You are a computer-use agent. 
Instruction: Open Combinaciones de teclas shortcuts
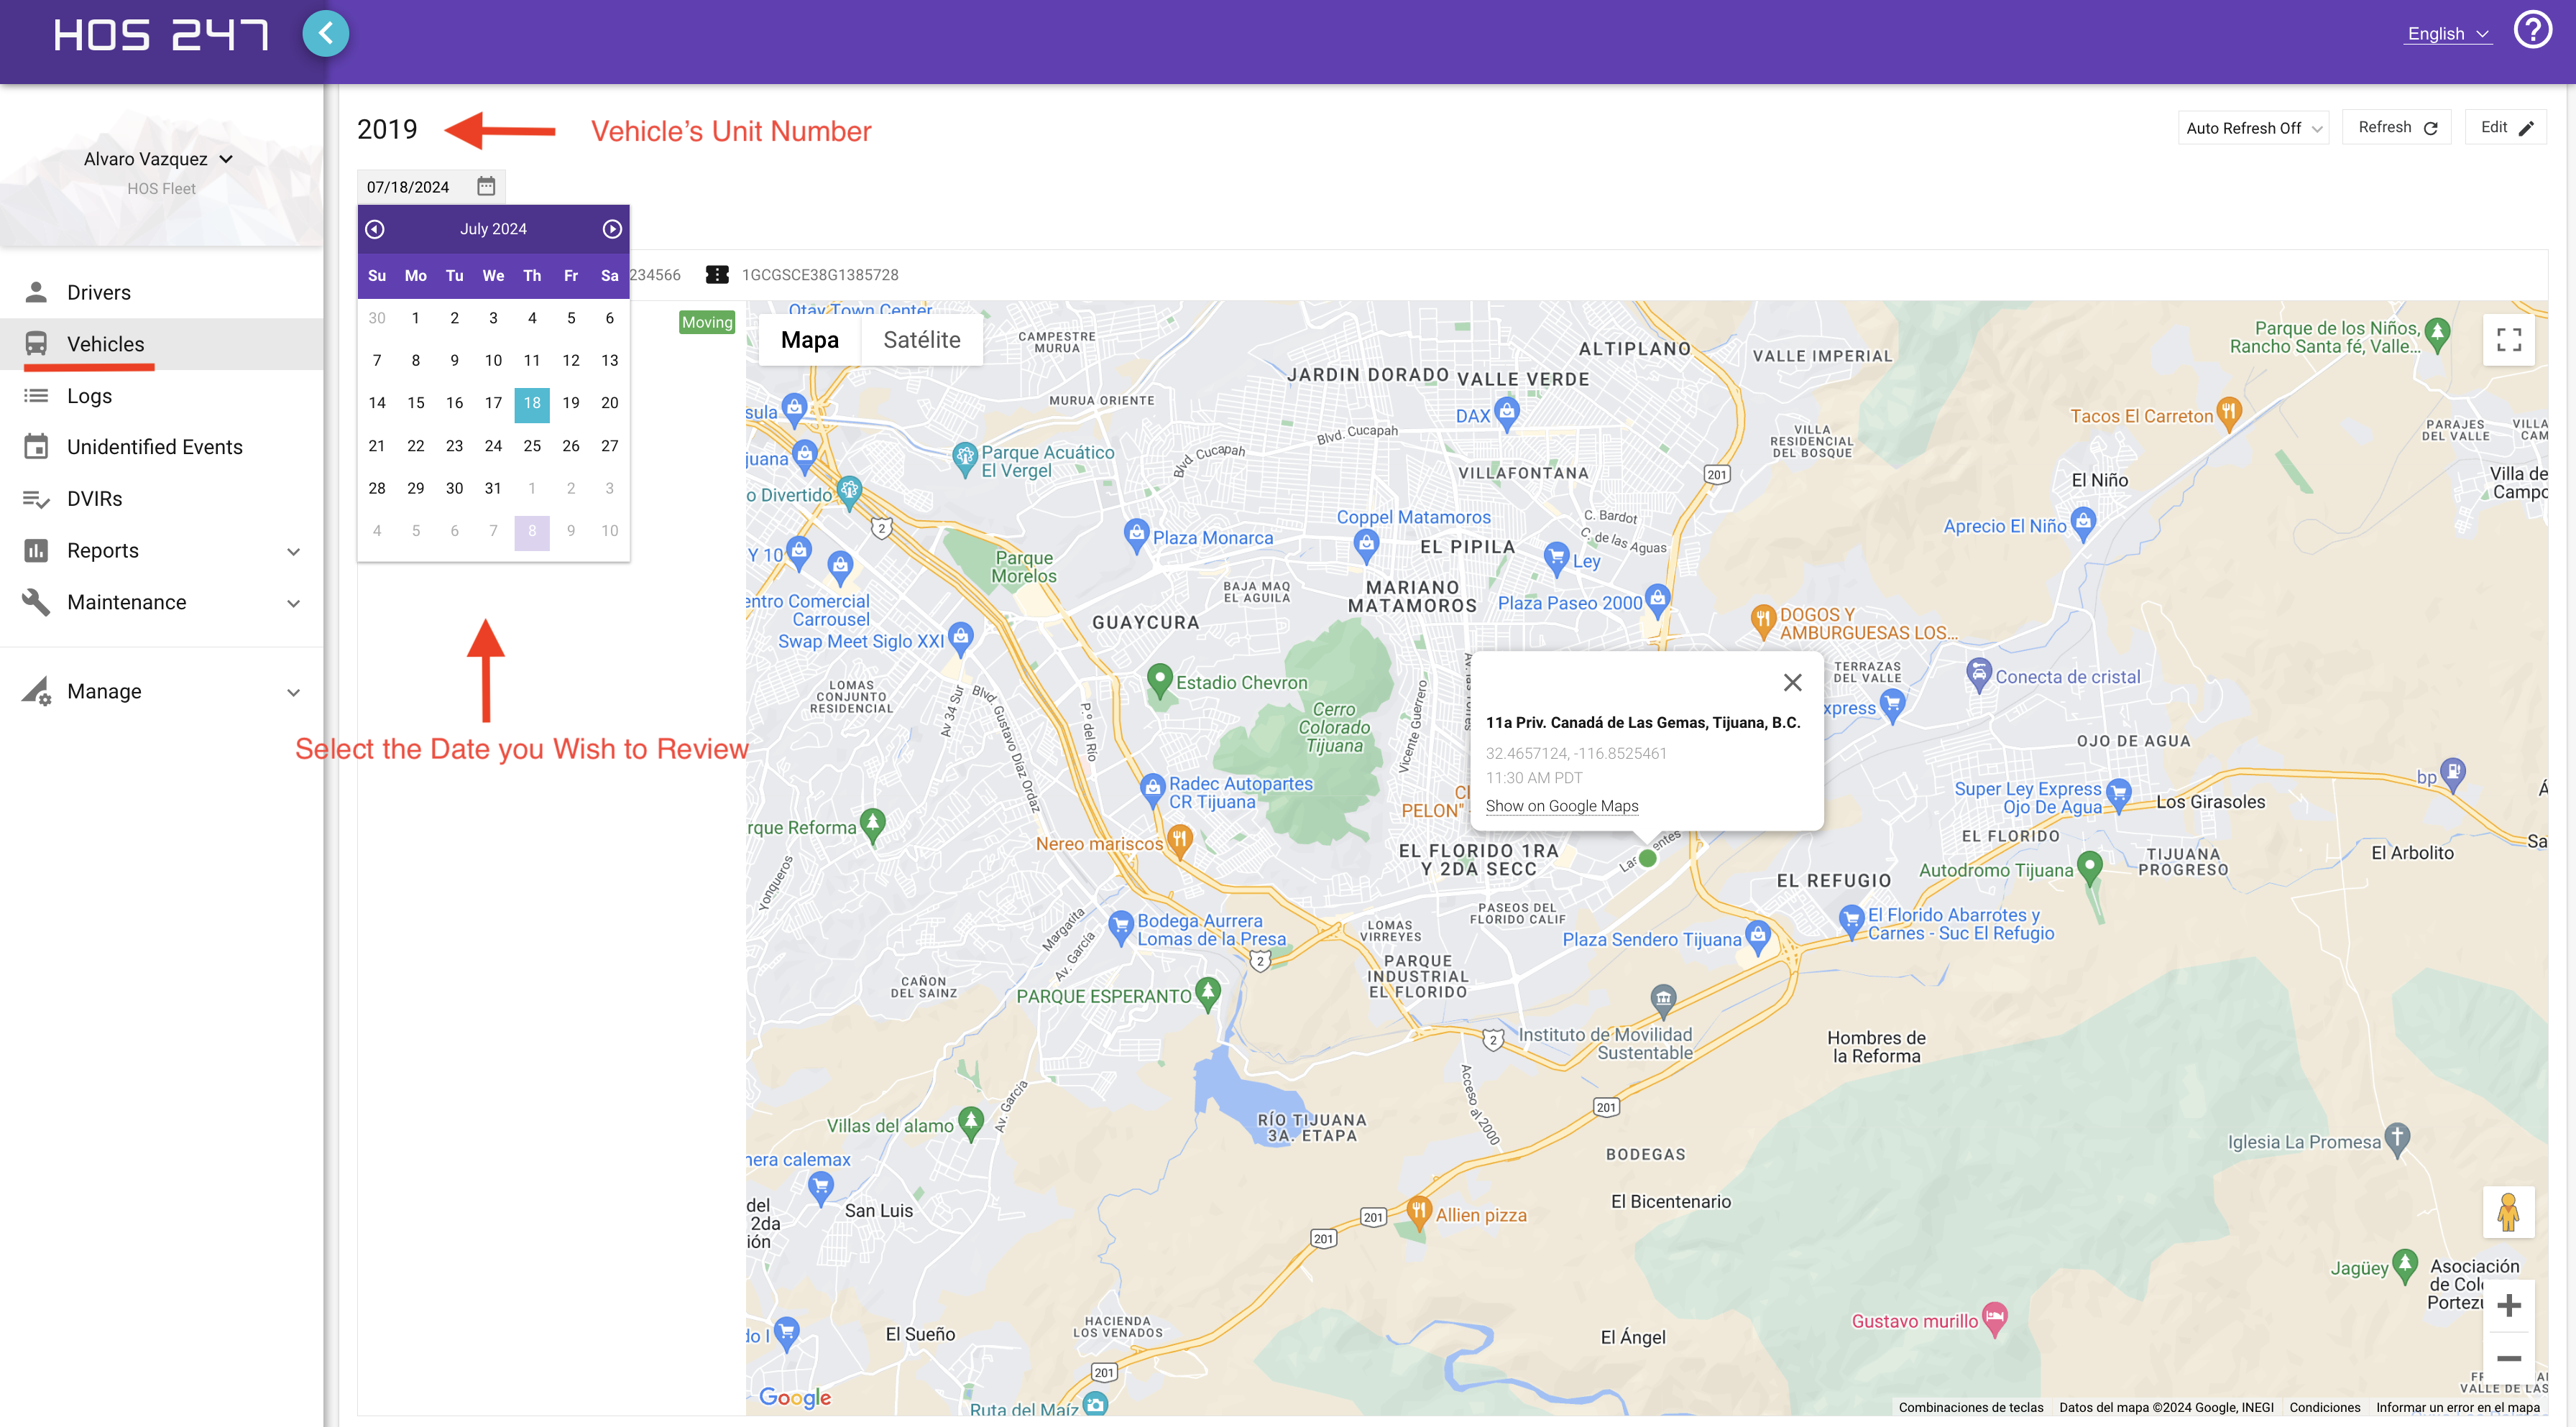pos(1970,1407)
